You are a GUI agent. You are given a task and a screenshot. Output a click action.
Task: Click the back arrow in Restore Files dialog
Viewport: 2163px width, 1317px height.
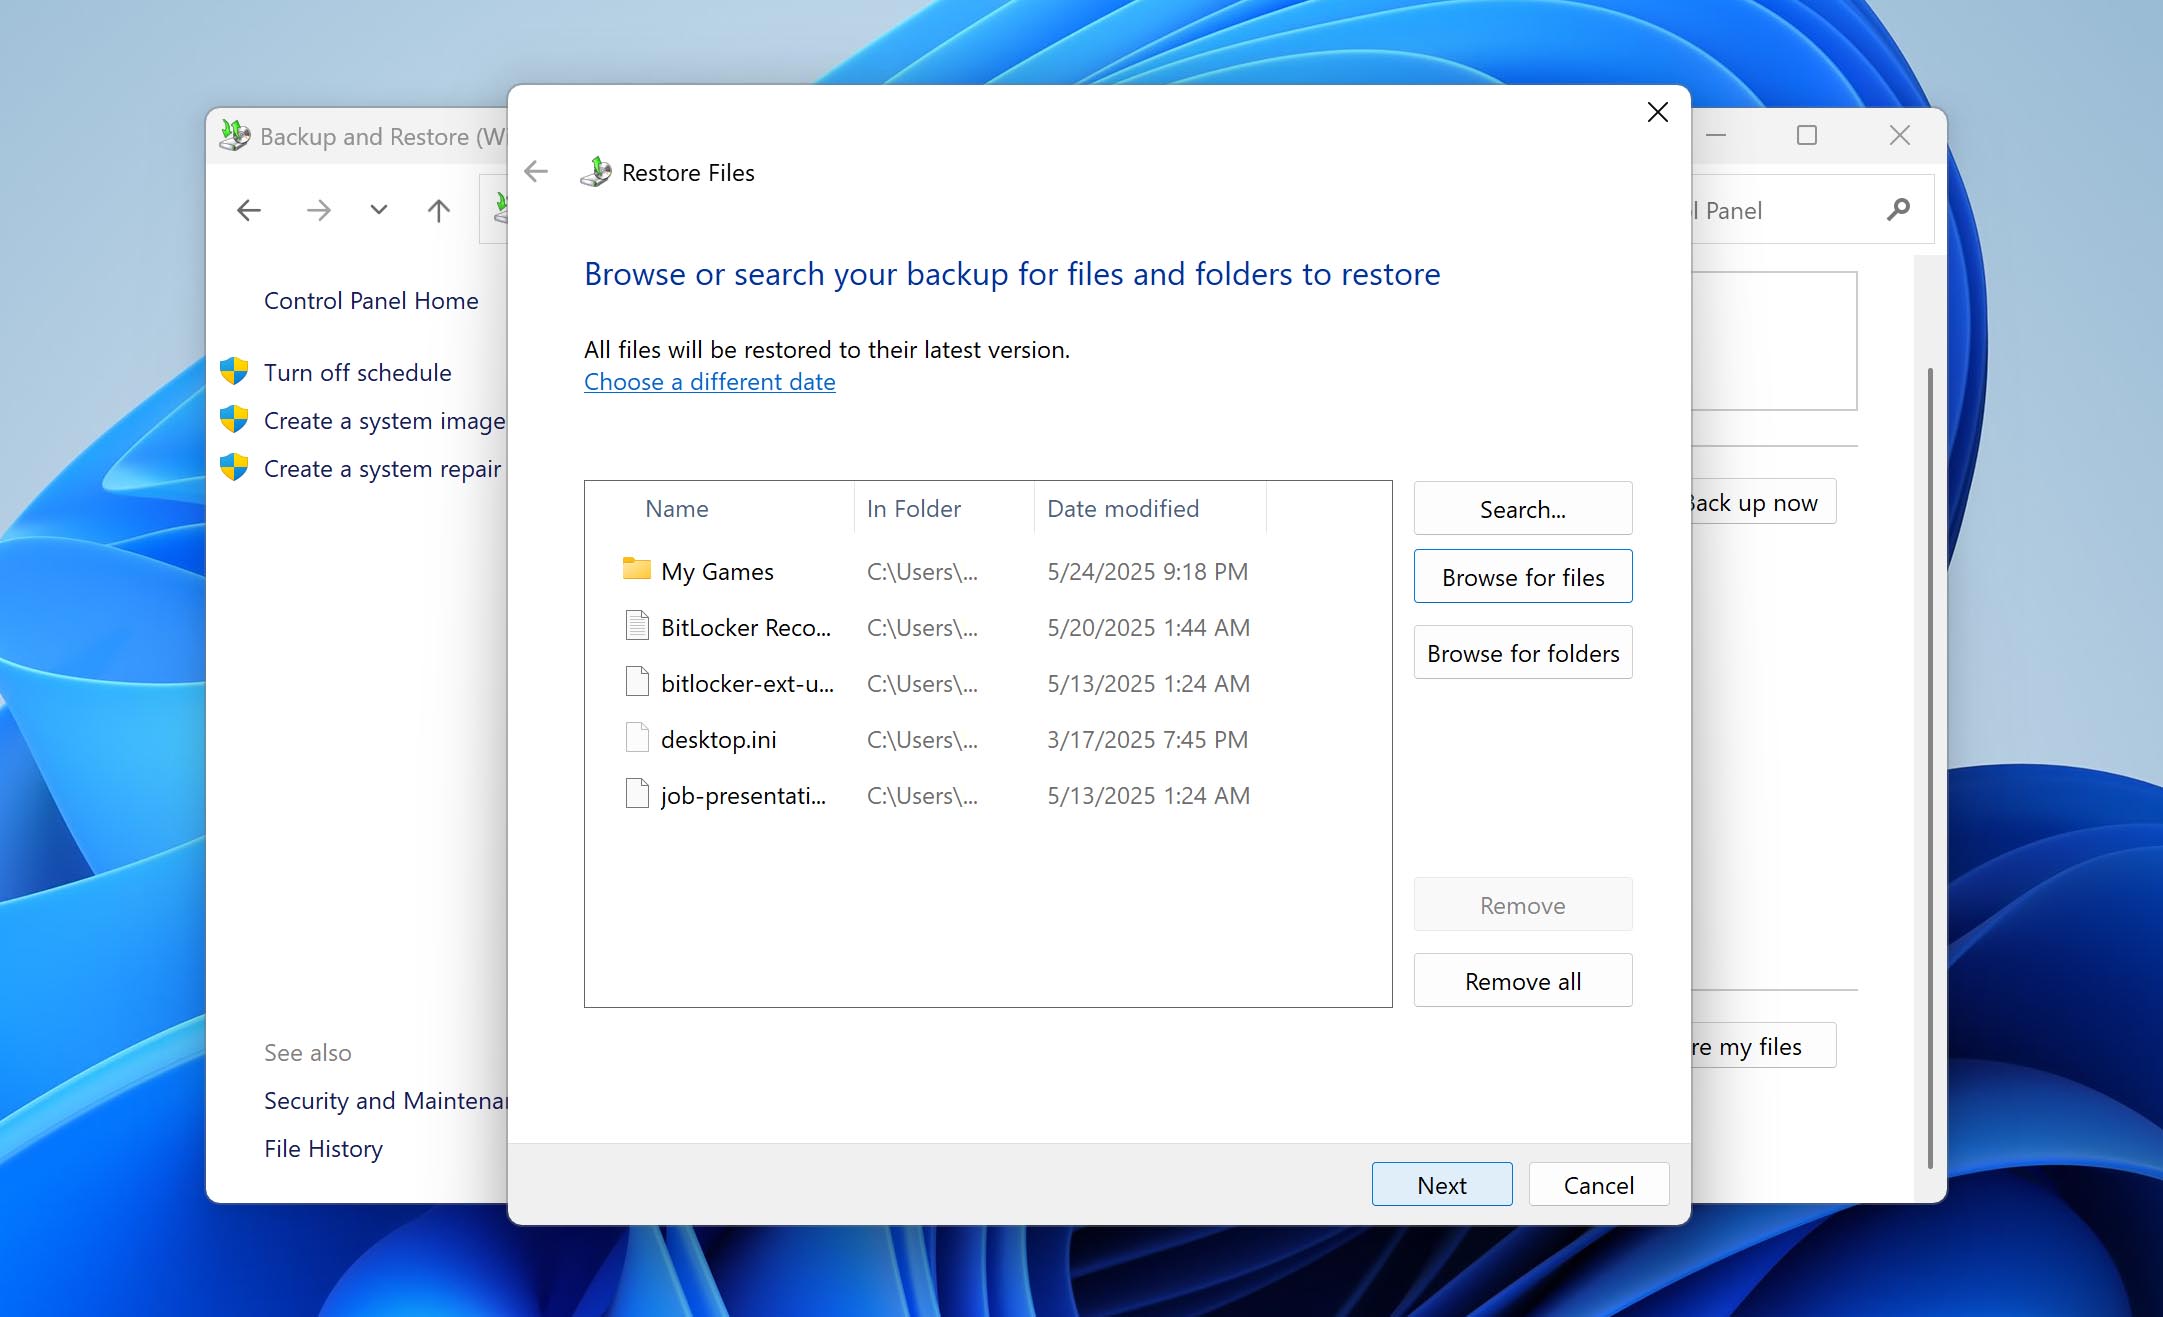pyautogui.click(x=536, y=172)
